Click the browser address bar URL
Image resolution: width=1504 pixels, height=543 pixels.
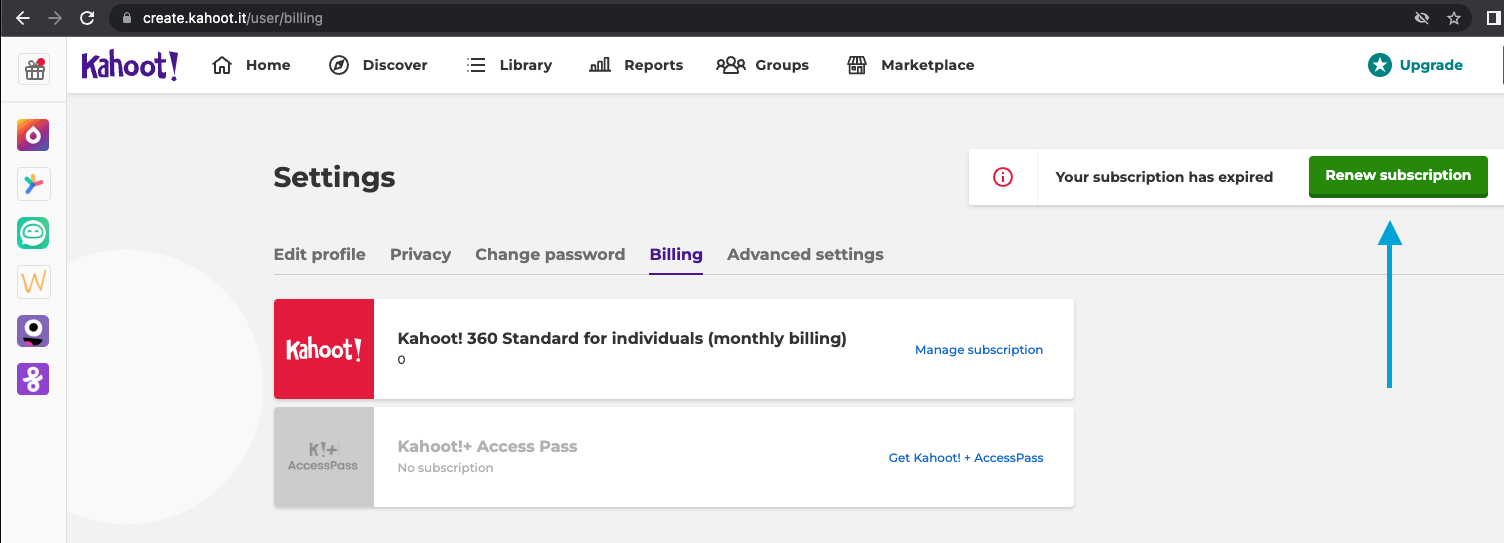tap(233, 18)
